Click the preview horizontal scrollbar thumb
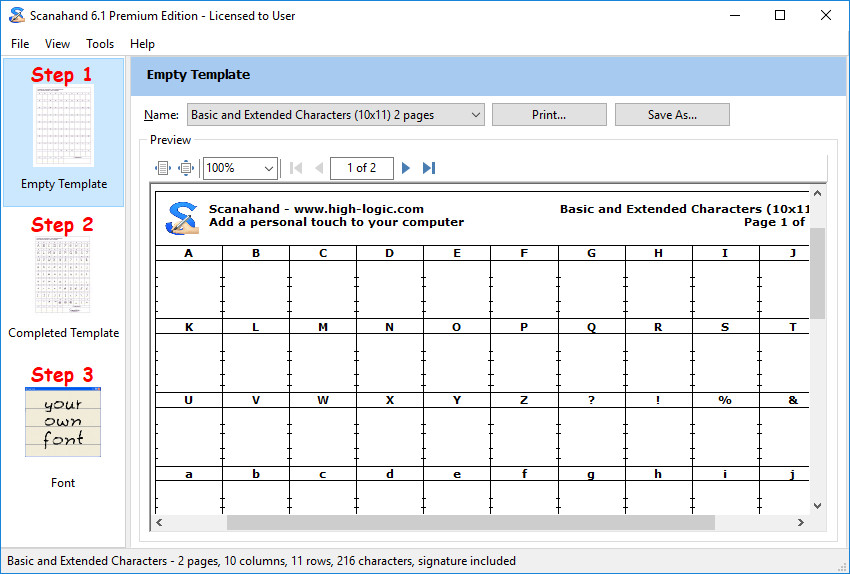This screenshot has width=850, height=574. [x=471, y=523]
